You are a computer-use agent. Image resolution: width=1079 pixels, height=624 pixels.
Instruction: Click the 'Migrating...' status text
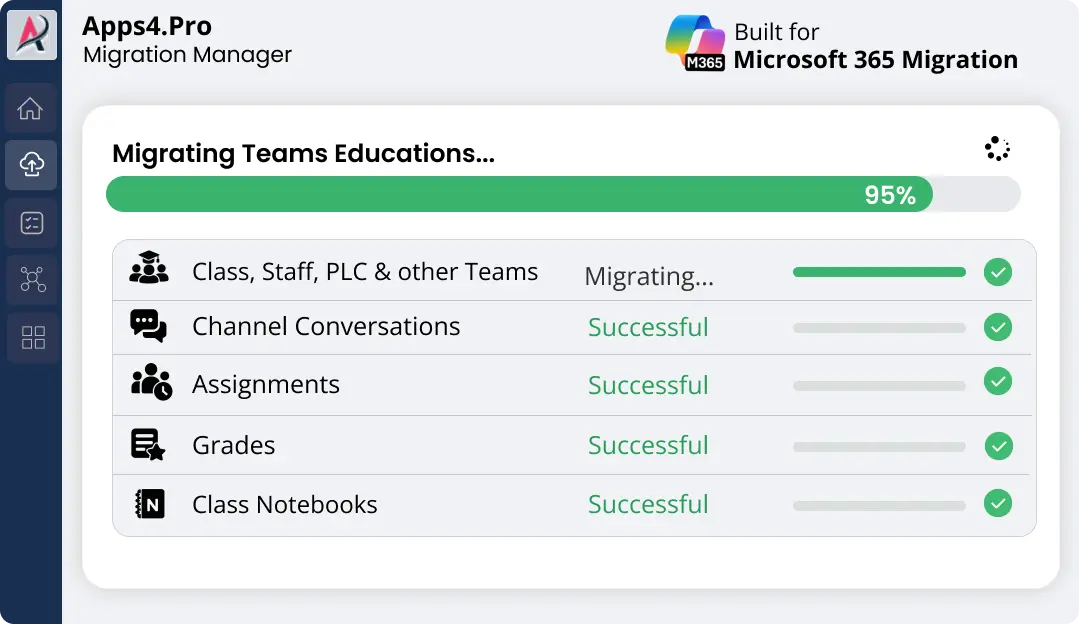[x=649, y=277]
